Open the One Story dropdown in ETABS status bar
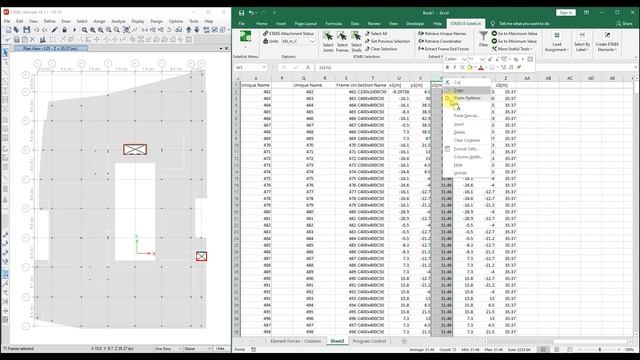 179,349
